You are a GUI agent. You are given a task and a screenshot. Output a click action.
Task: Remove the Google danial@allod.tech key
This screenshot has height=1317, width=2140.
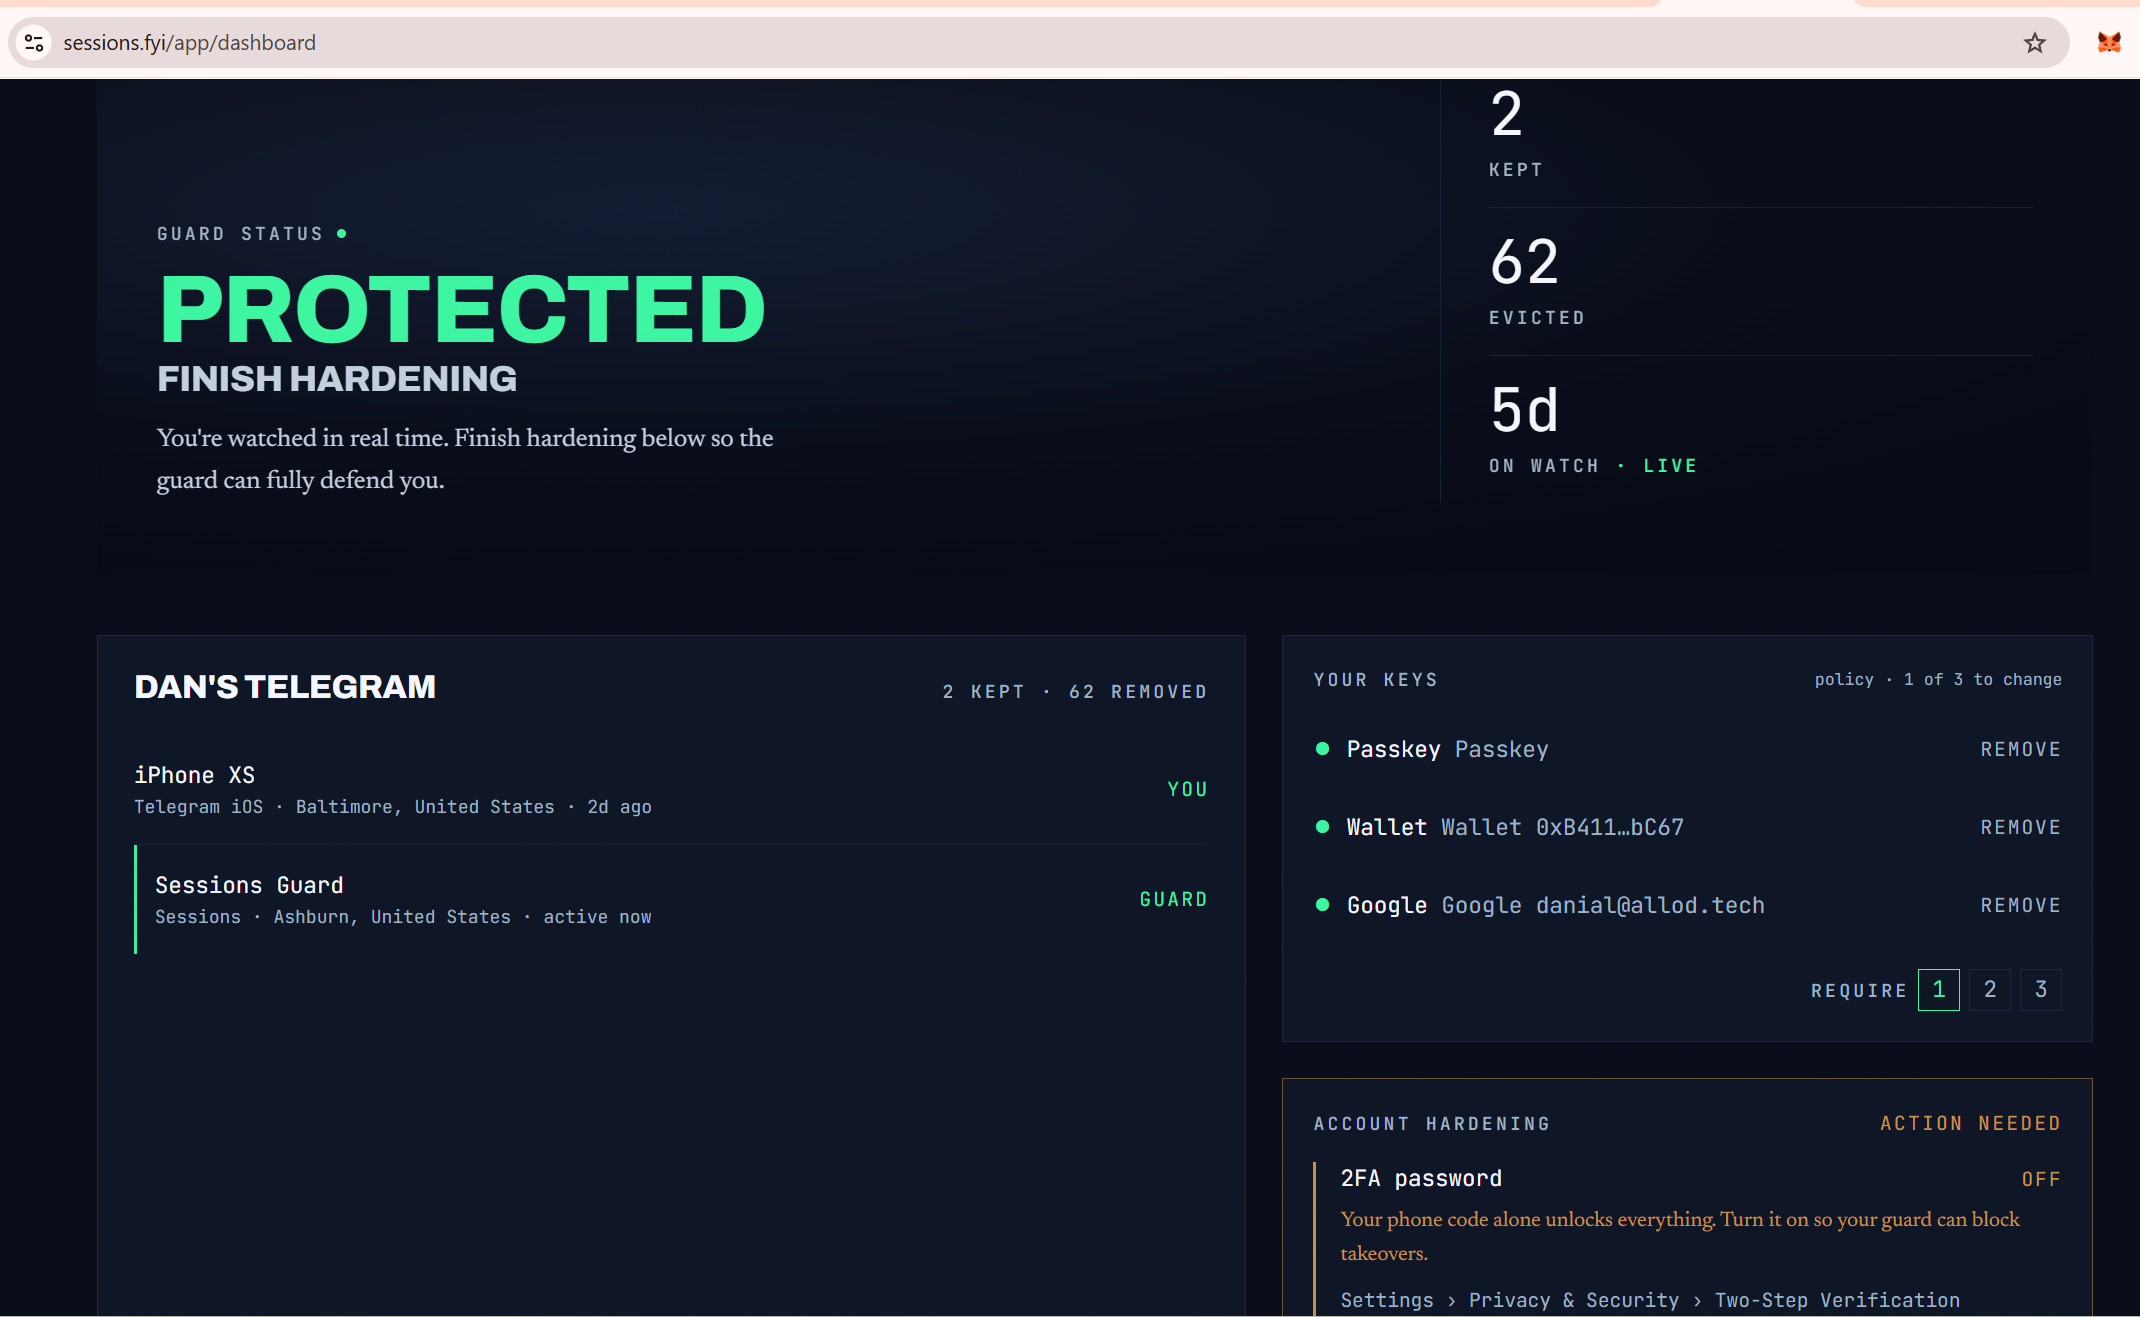tap(2020, 906)
